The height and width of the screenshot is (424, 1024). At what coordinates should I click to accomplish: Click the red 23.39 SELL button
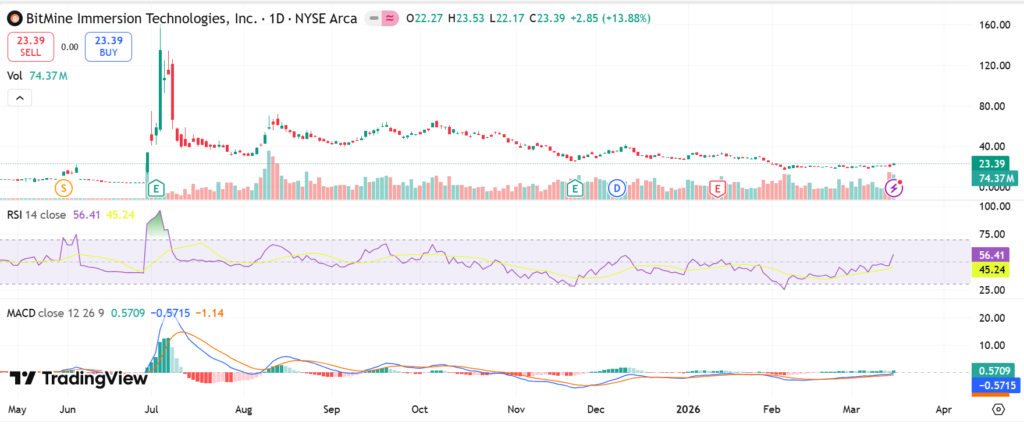point(29,46)
